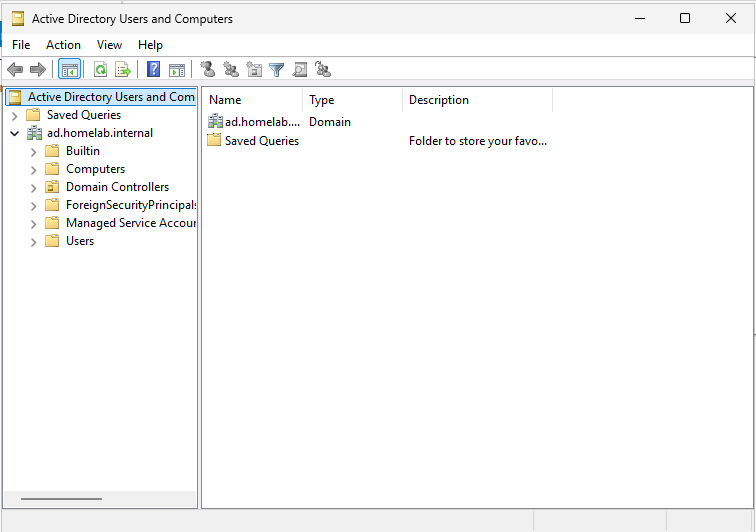Click the Filter options funnel icon
The width and height of the screenshot is (756, 532).
(x=277, y=70)
